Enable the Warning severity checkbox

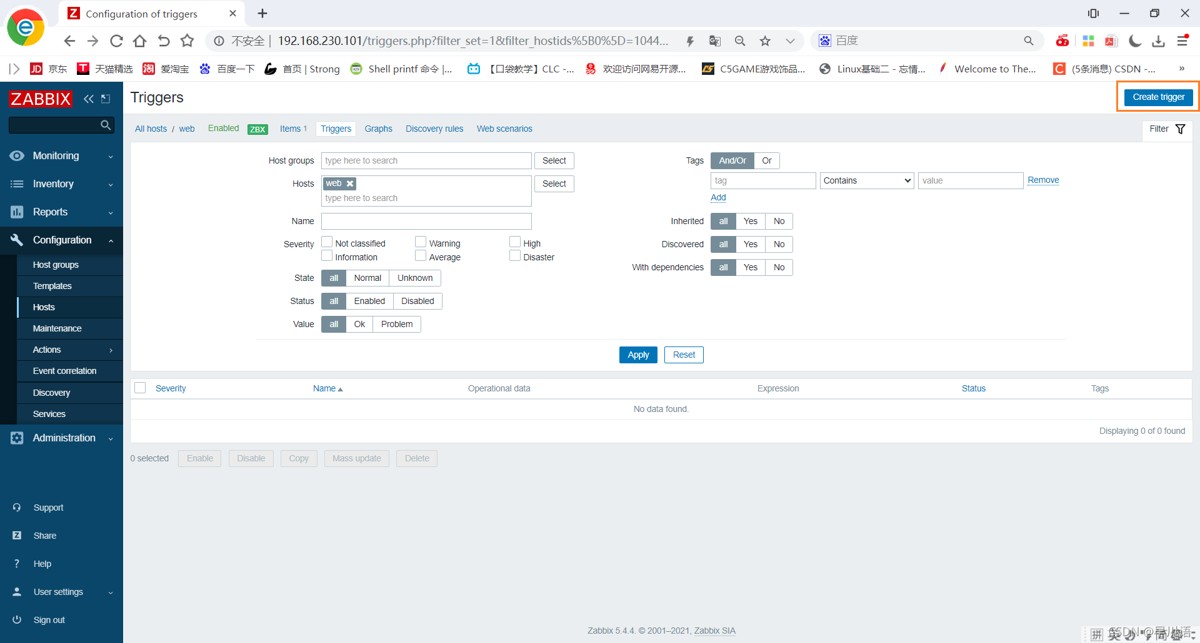pyautogui.click(x=420, y=242)
